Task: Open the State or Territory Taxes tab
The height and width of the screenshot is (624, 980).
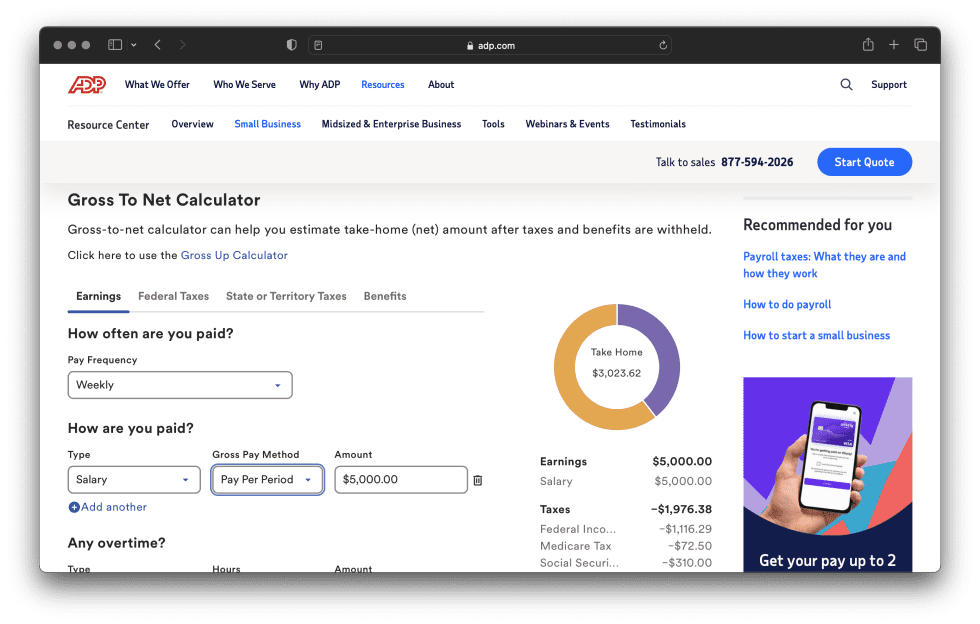Action: [x=286, y=296]
